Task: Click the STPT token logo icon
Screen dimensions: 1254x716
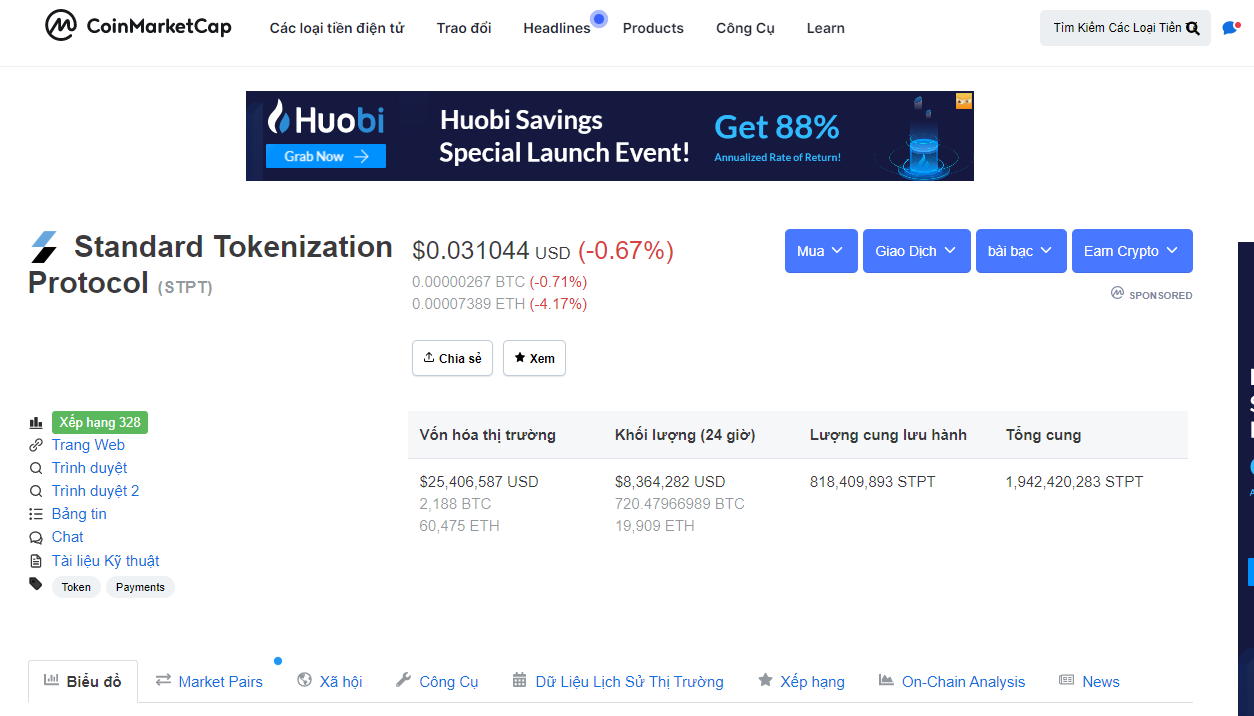Action: (44, 247)
